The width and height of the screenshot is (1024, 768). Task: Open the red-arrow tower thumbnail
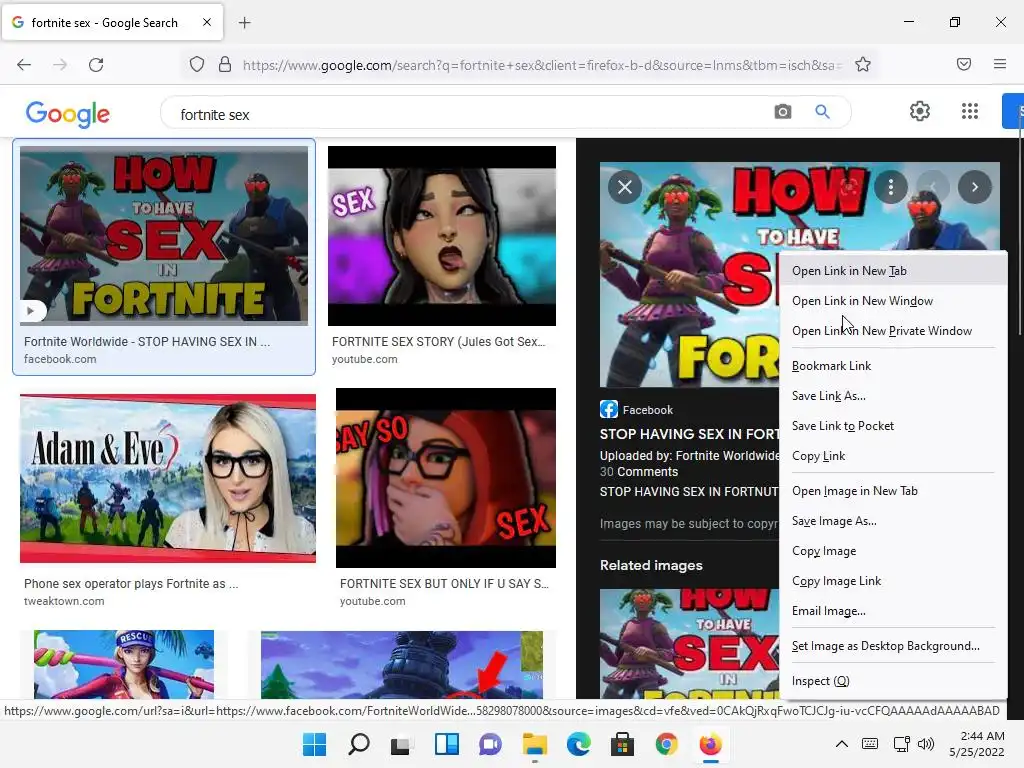402,664
